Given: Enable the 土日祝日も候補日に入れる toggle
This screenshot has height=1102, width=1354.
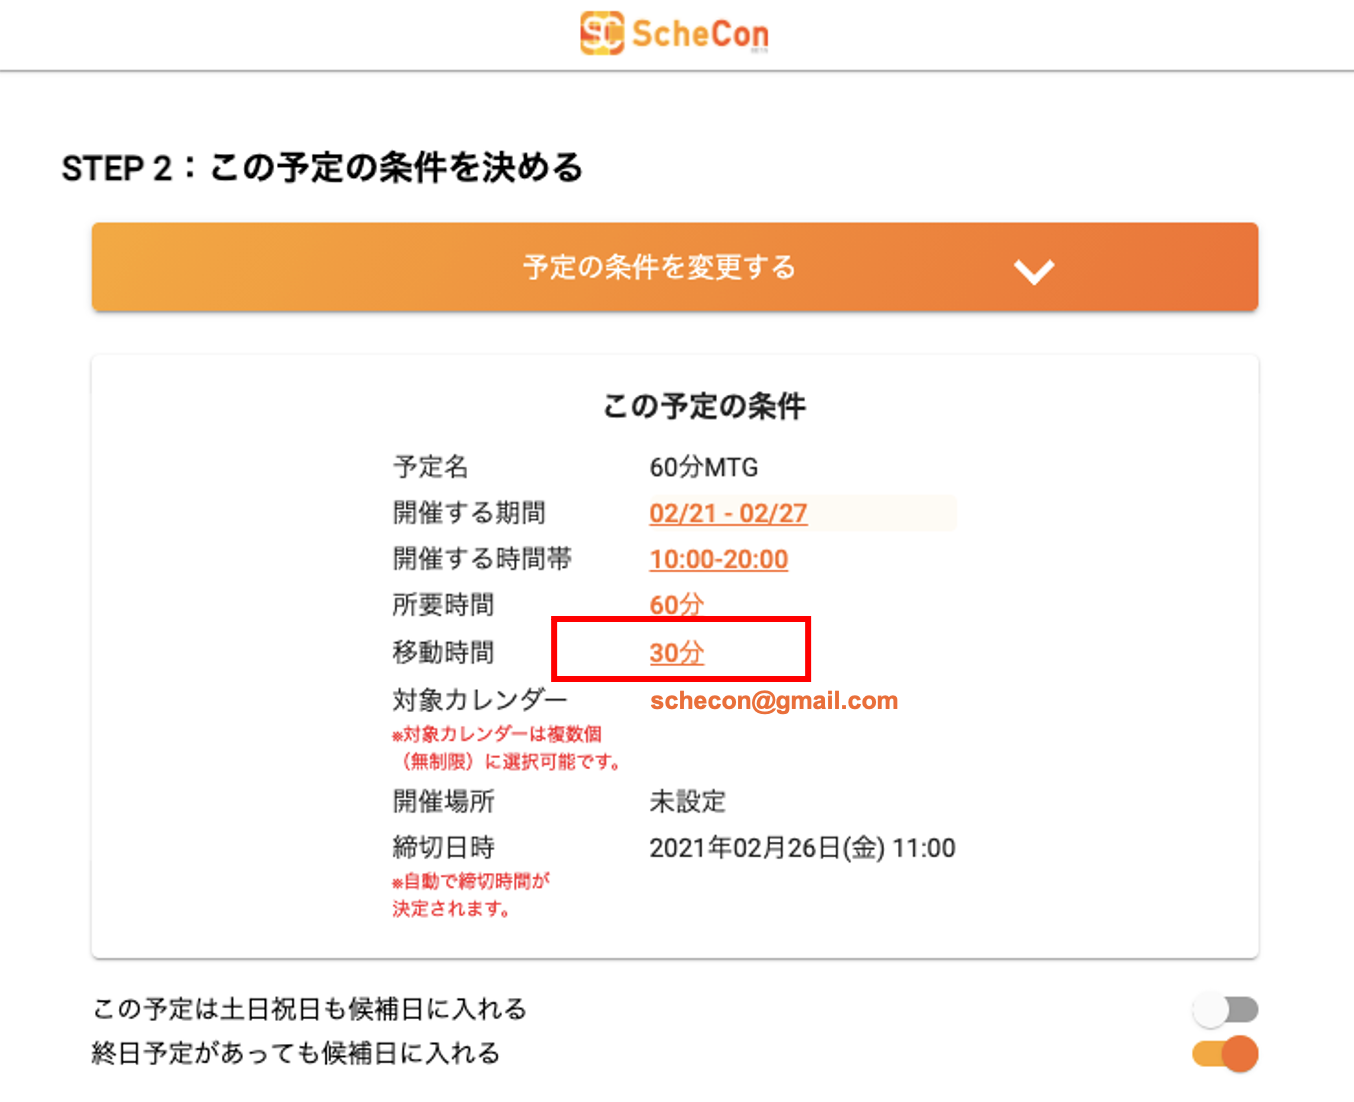Looking at the screenshot, I should (1225, 1010).
